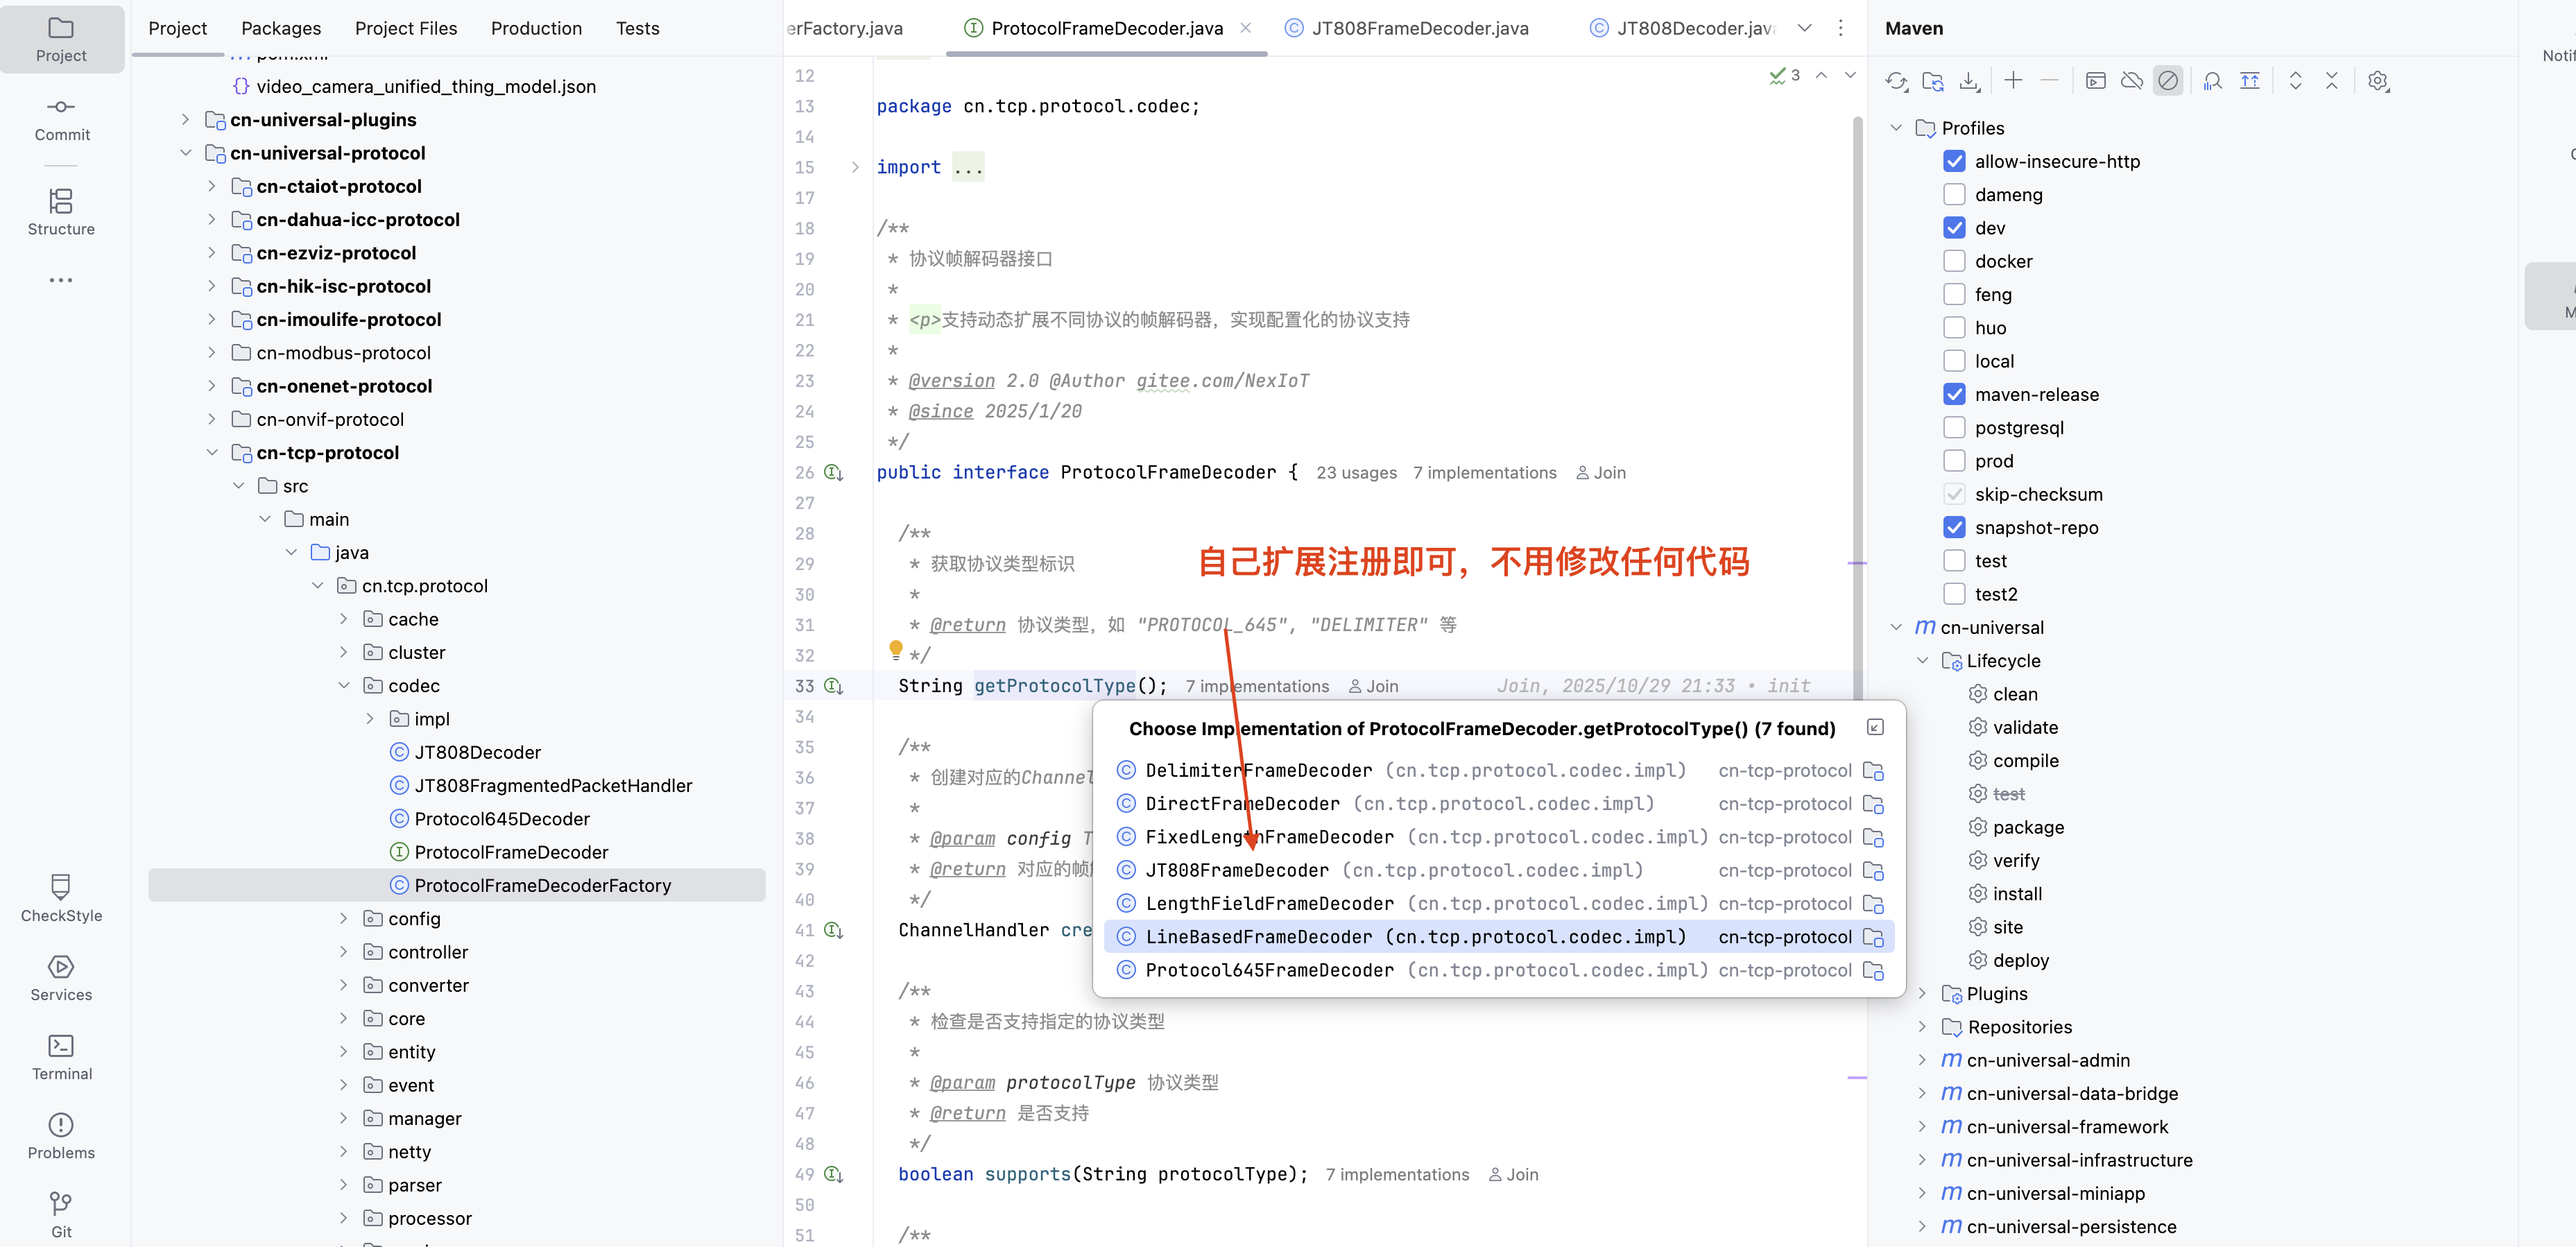Screen dimensions: 2576x1247
Task: Uncheck the dev Maven profile
Action: coord(1953,228)
